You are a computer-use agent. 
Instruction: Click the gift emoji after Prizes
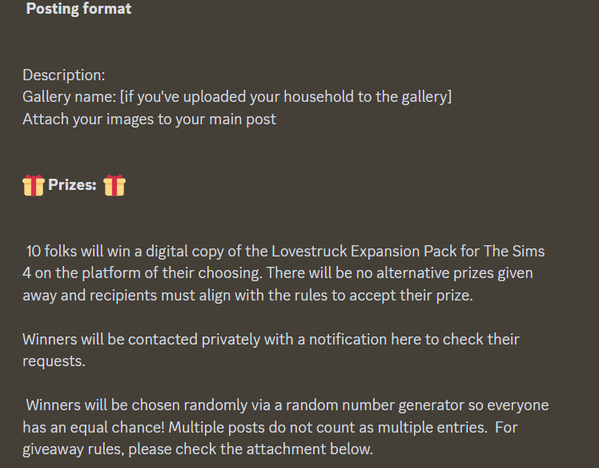point(114,185)
